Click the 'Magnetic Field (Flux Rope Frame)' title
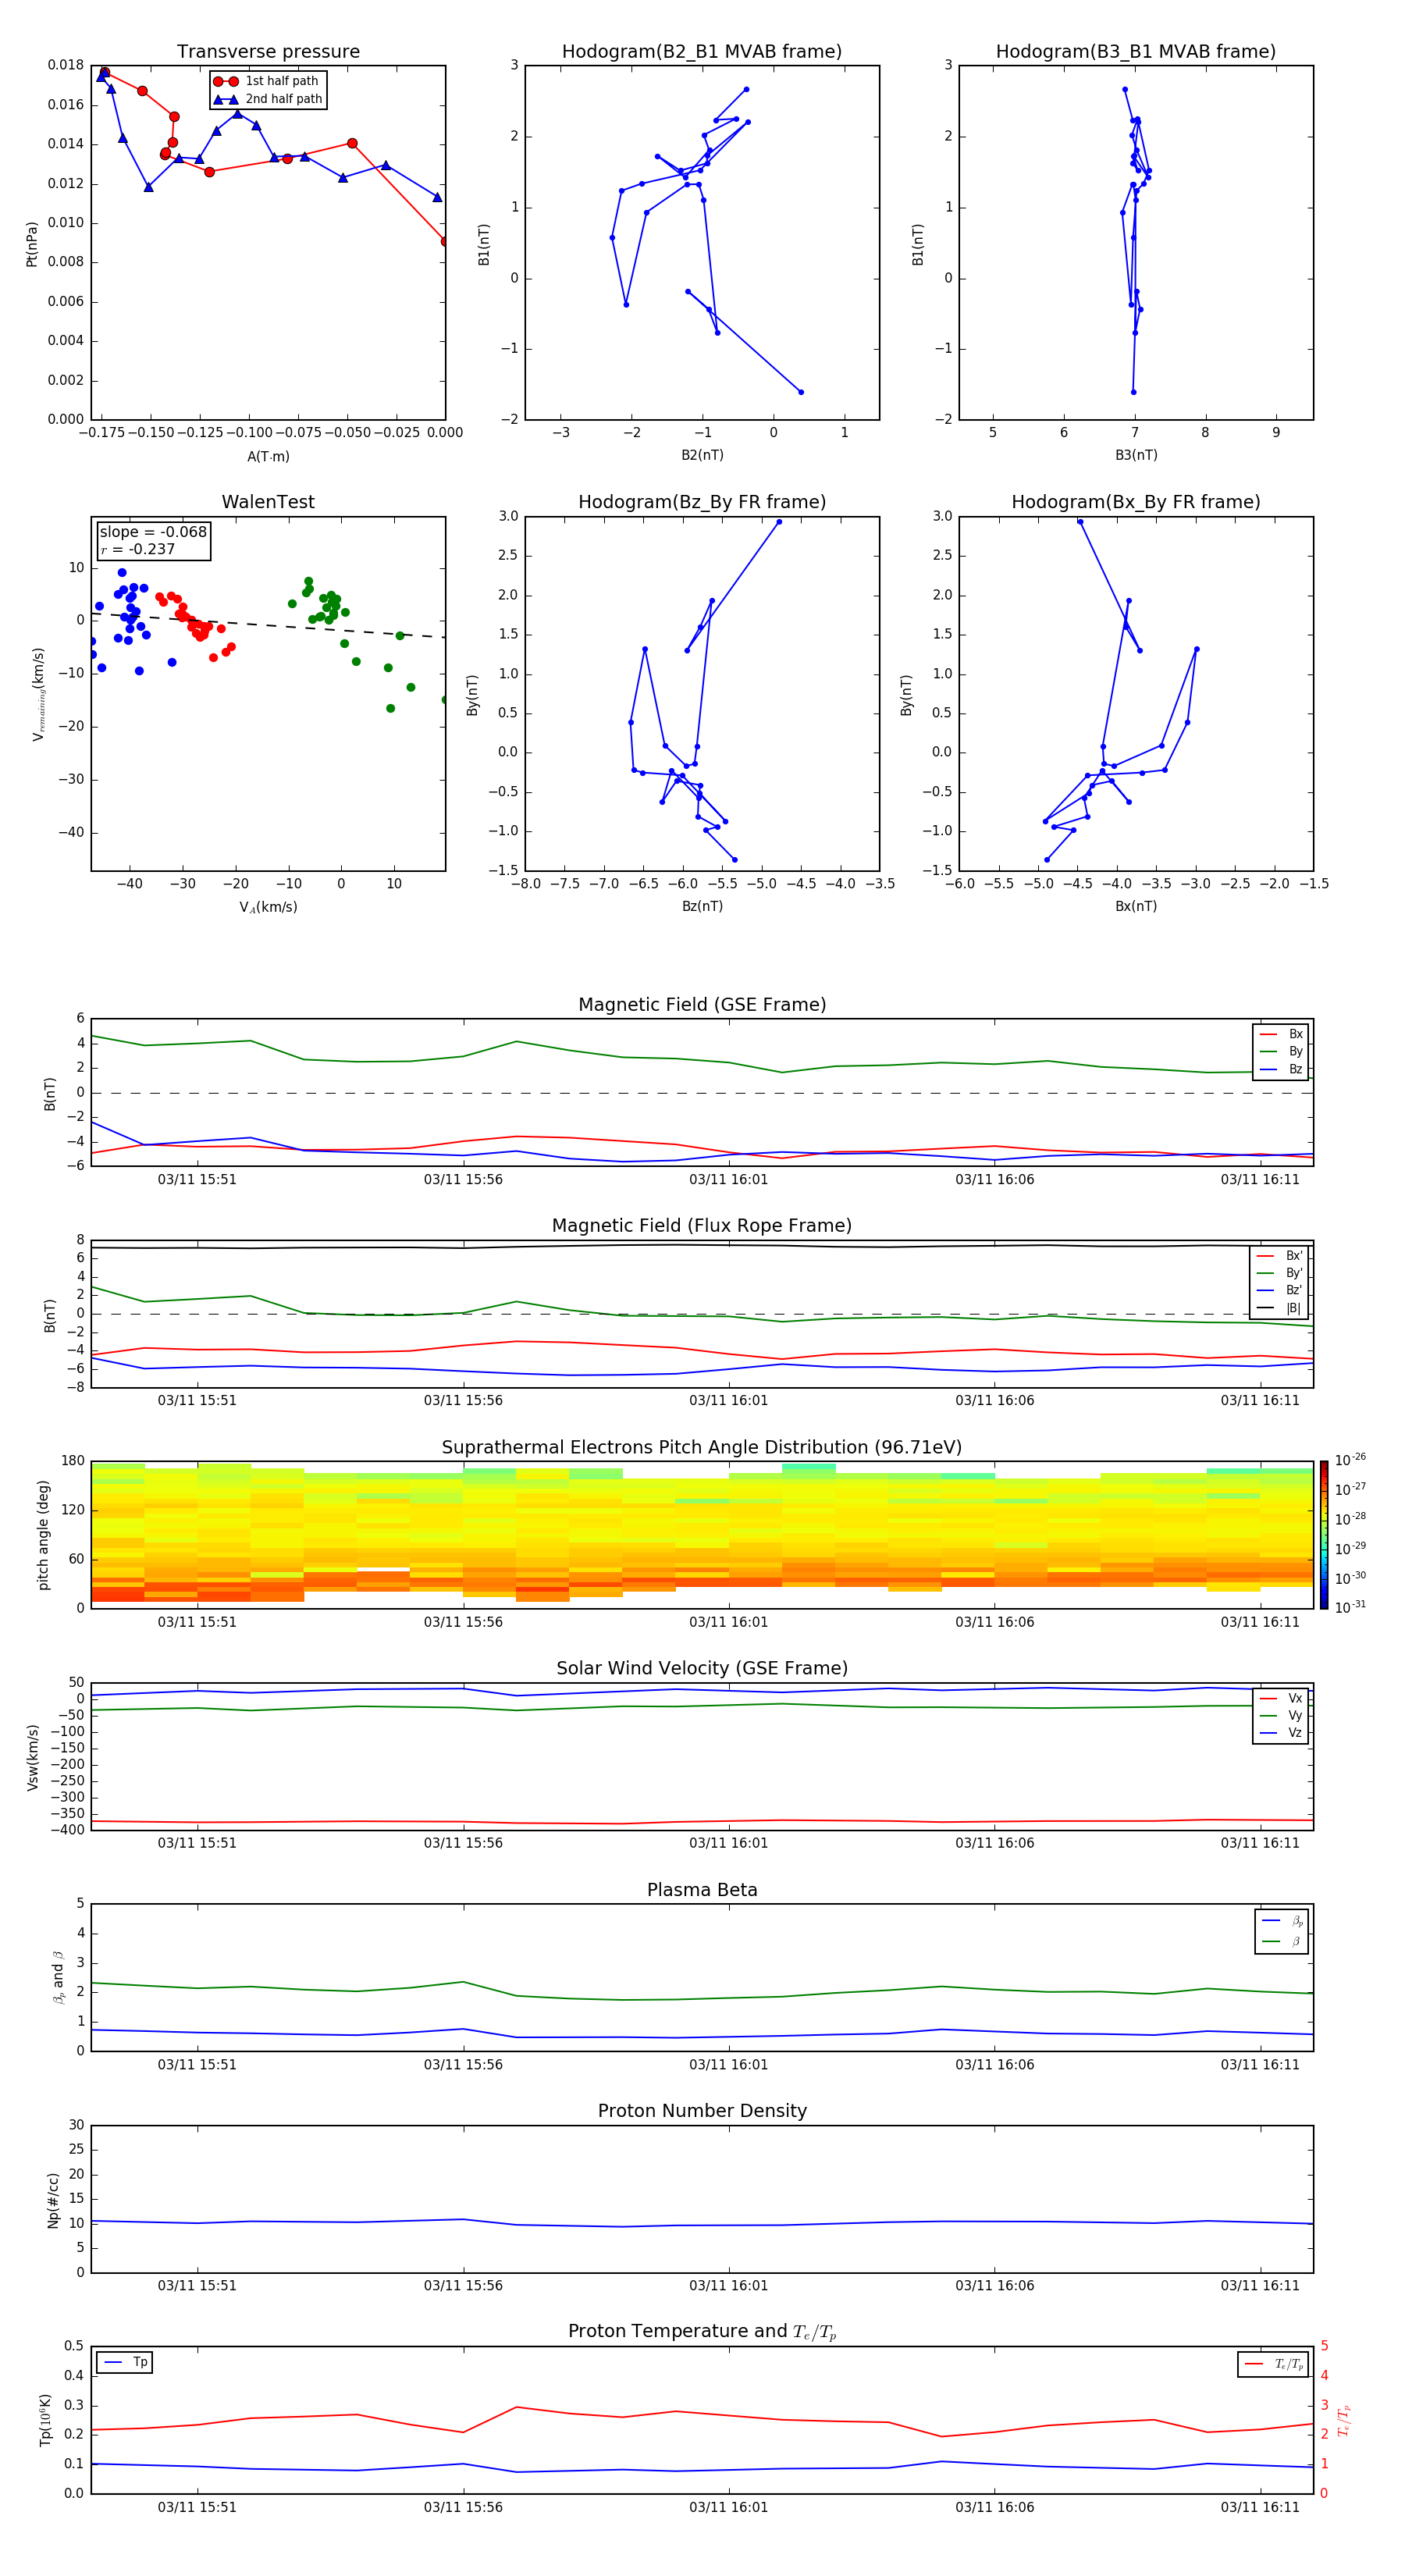Screen dimensions: 1405x2576 click(x=702, y=1226)
